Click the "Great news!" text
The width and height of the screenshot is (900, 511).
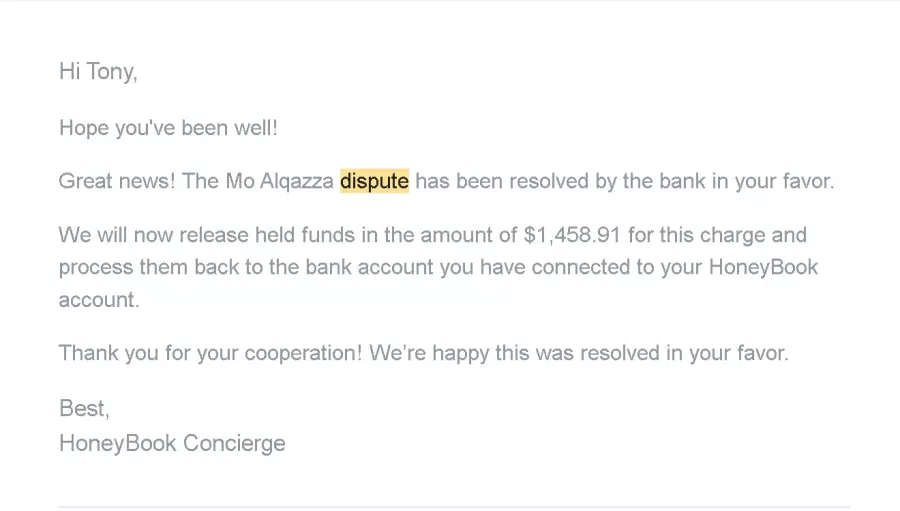[117, 181]
